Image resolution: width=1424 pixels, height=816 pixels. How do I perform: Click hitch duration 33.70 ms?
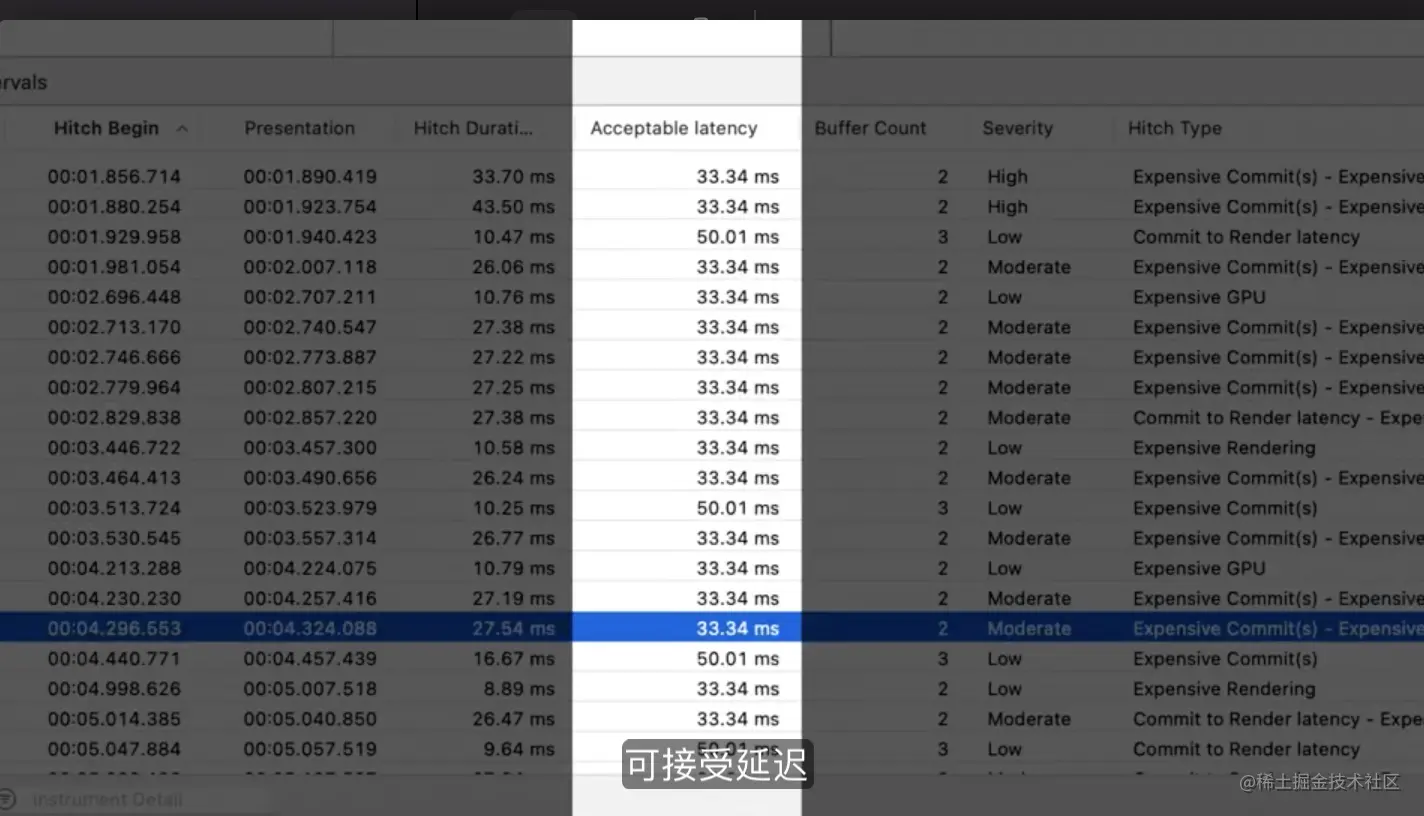click(514, 177)
